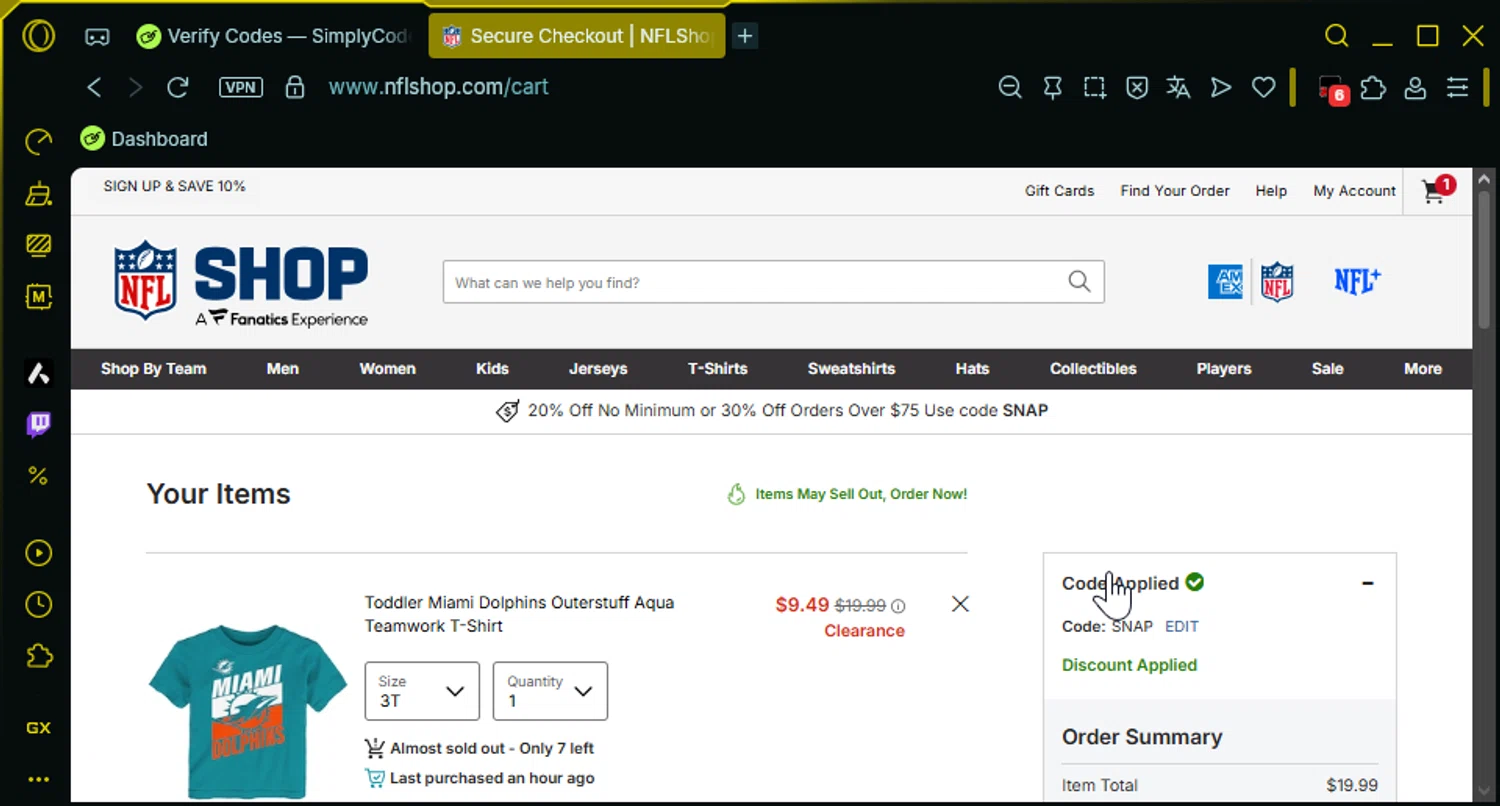Open the Women menu

[387, 368]
